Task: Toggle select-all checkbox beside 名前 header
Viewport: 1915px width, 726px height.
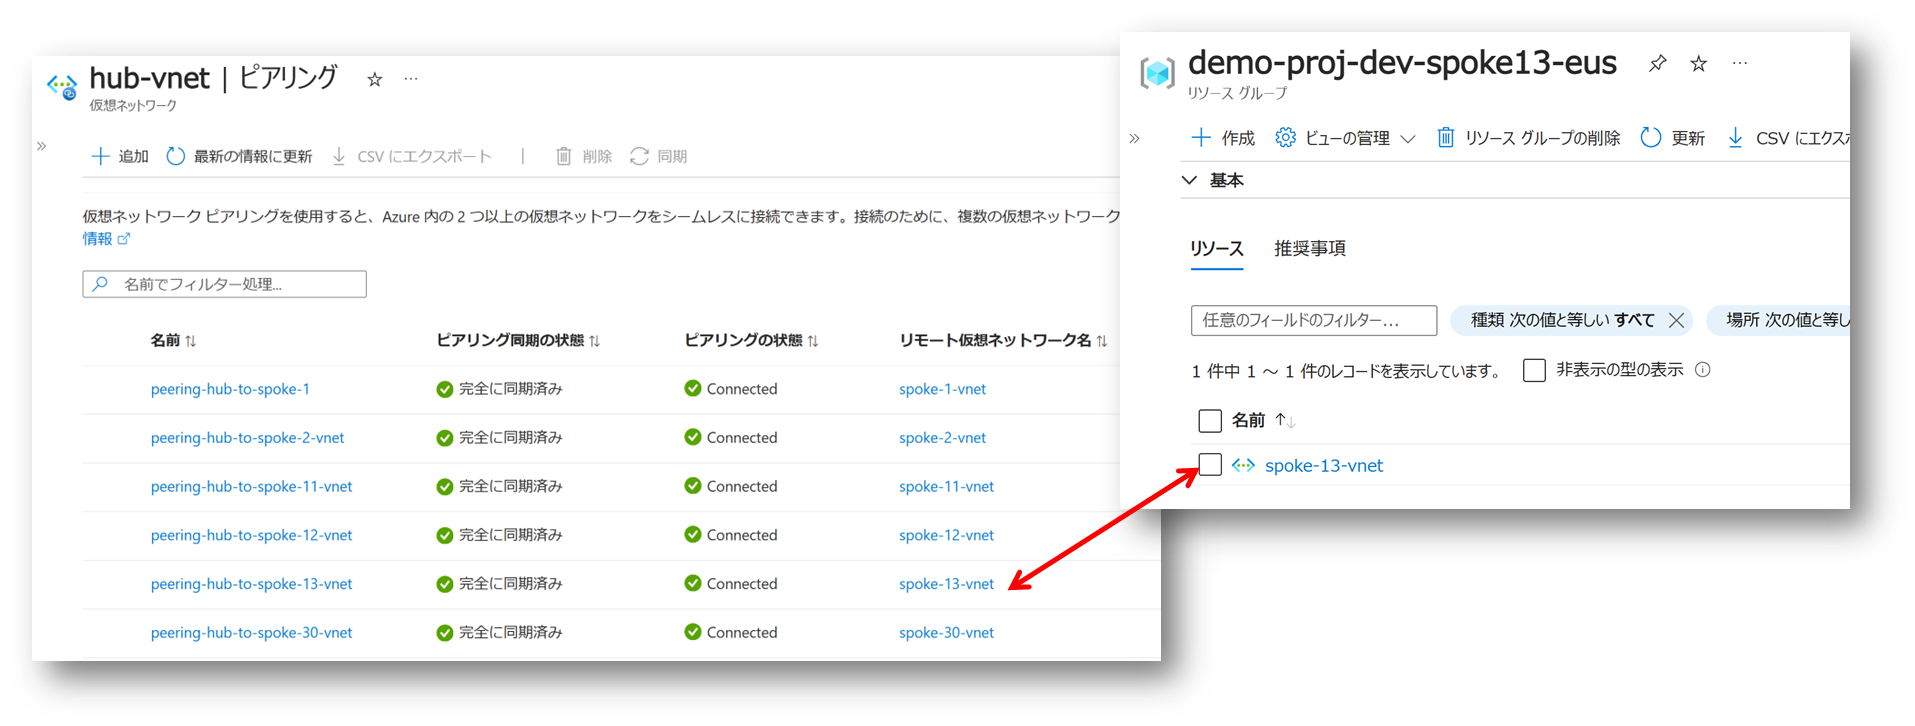Action: click(1210, 421)
